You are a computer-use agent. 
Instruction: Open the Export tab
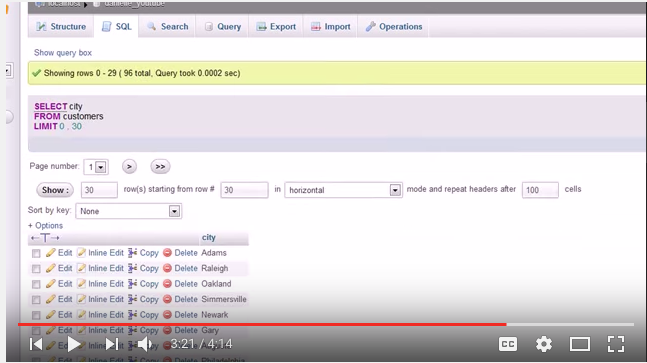tap(276, 27)
